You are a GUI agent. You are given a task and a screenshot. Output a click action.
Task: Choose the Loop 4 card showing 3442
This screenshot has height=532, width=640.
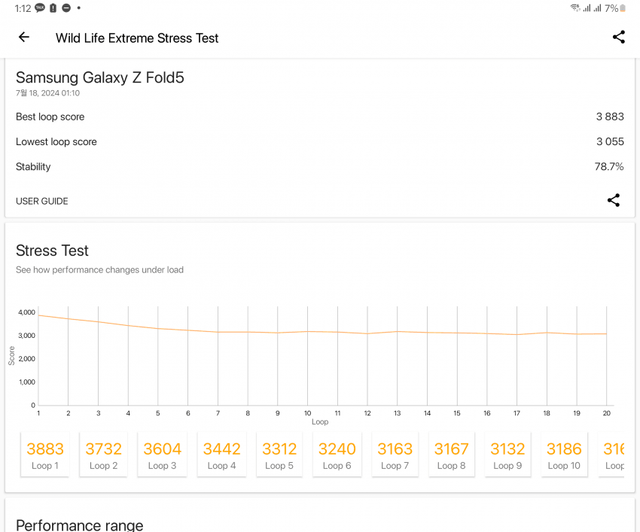[221, 455]
